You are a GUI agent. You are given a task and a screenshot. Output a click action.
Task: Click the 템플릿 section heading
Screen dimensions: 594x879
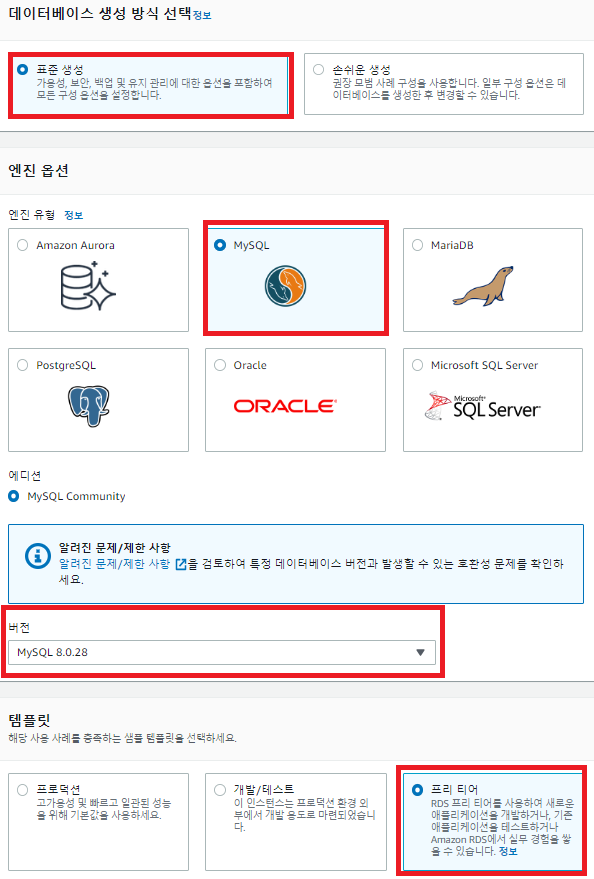(x=29, y=720)
